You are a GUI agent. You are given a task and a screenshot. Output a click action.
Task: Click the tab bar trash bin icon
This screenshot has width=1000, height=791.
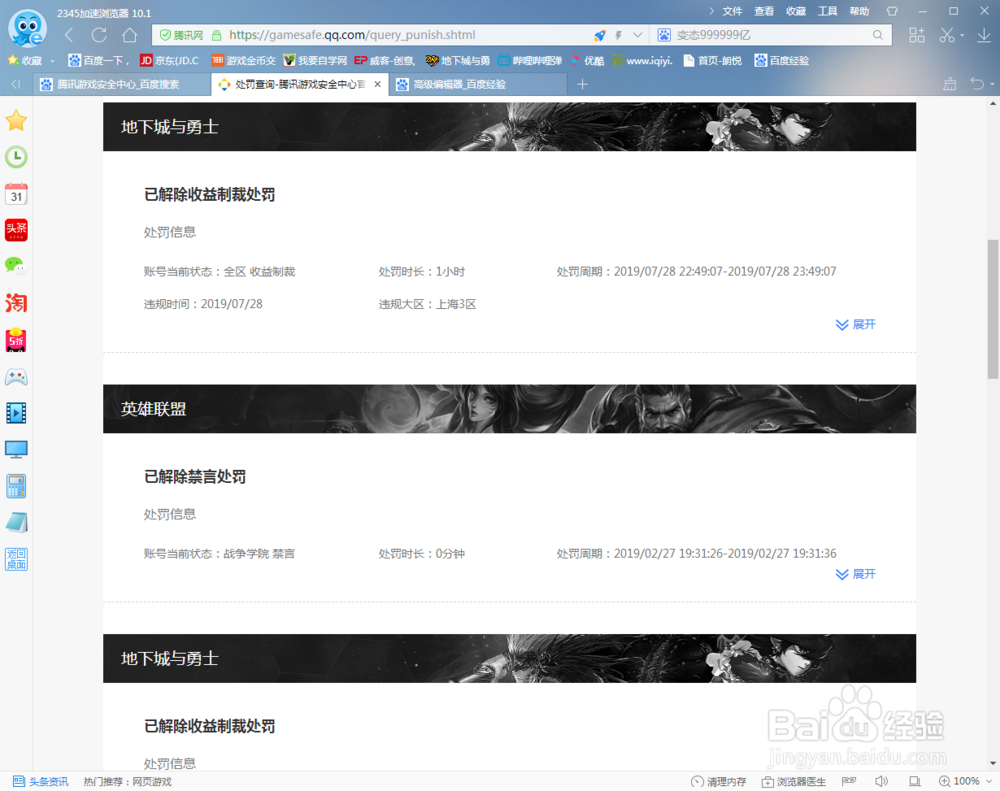[x=950, y=84]
